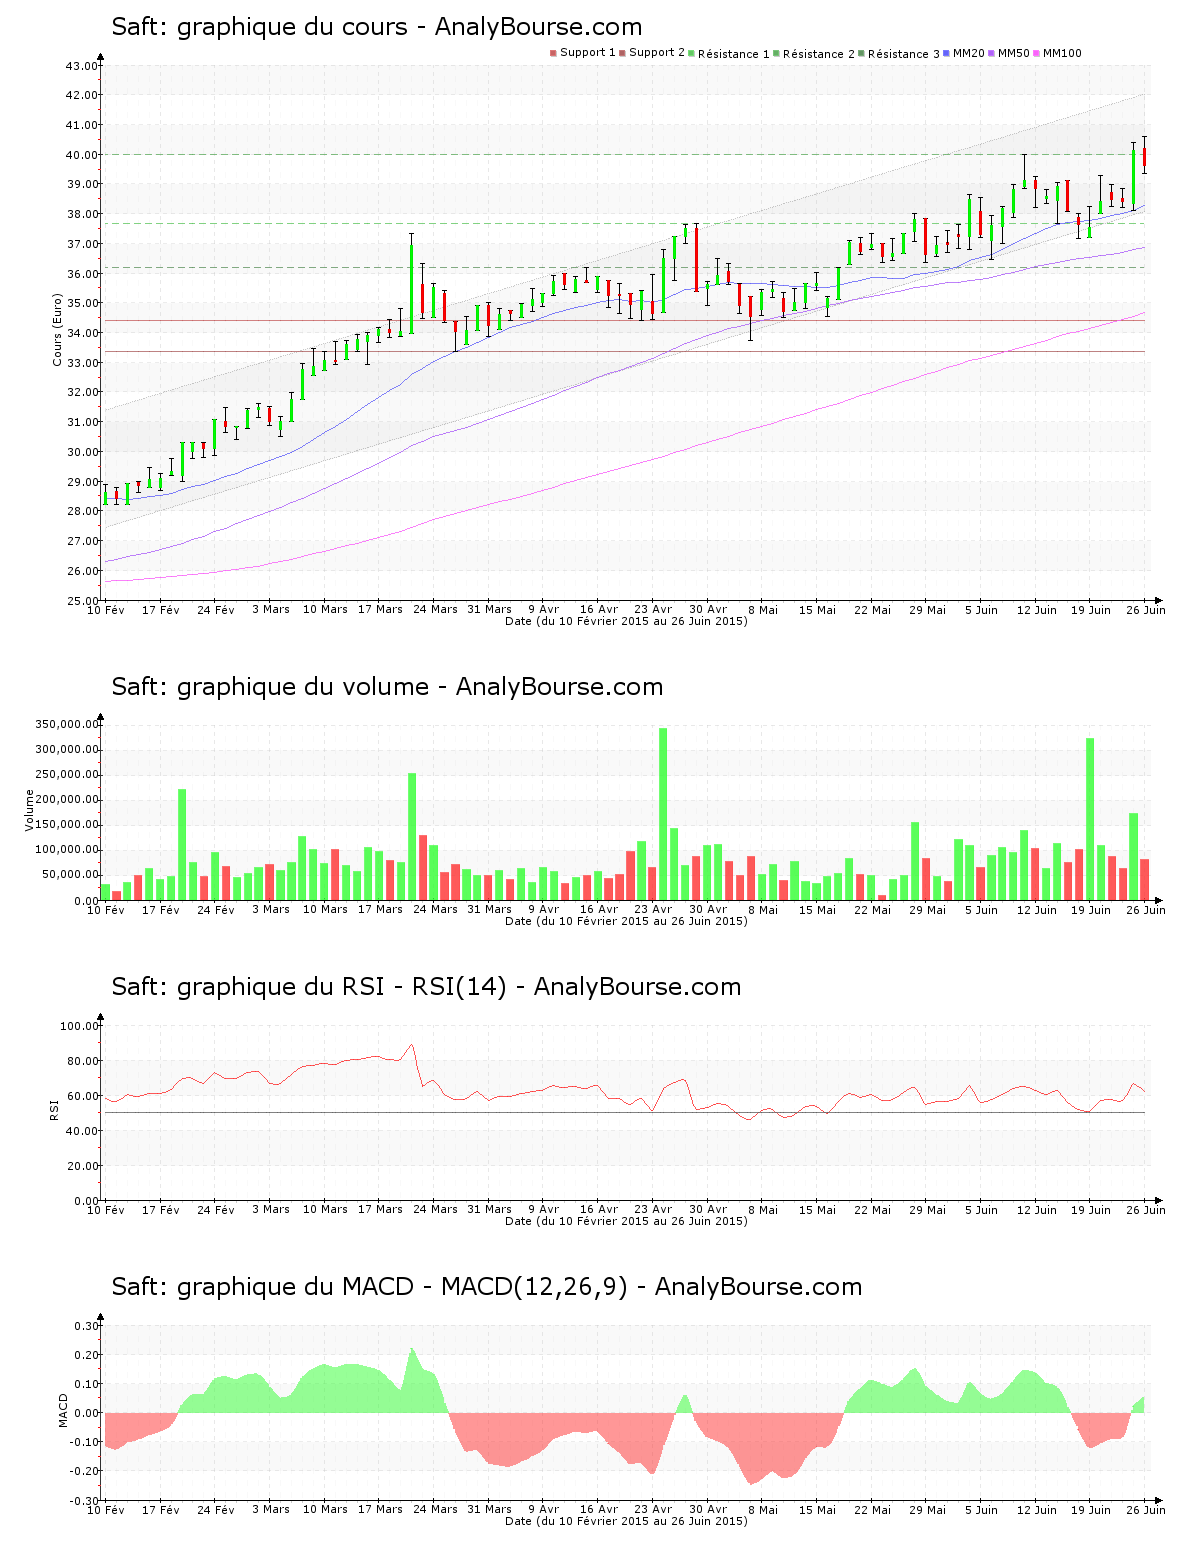Click '26 Juin' on the price chart axis
Image resolution: width=1200 pixels, height=1550 pixels.
pyautogui.click(x=1146, y=610)
